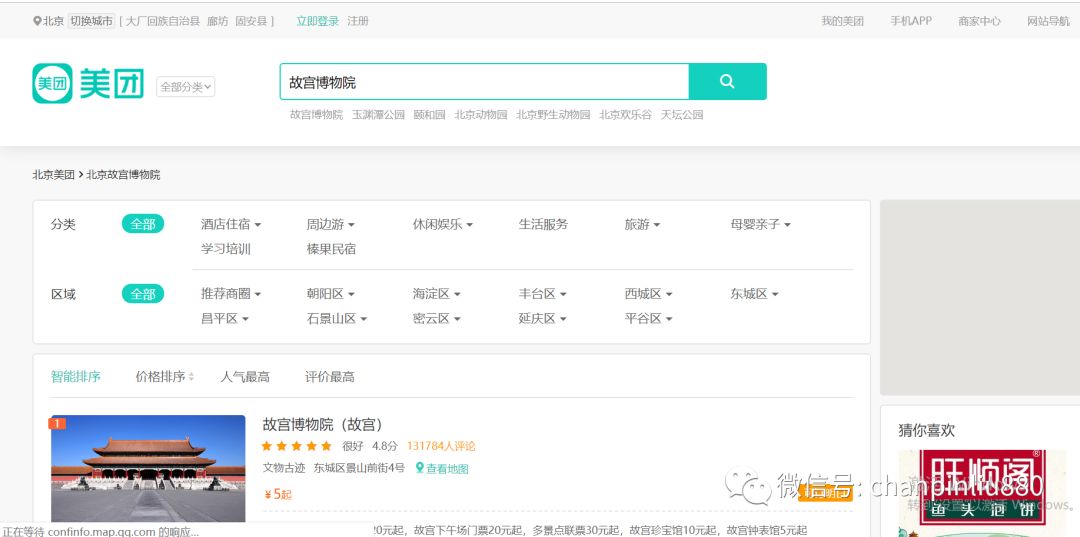
Task: Click the search magnifier button
Action: coord(727,81)
